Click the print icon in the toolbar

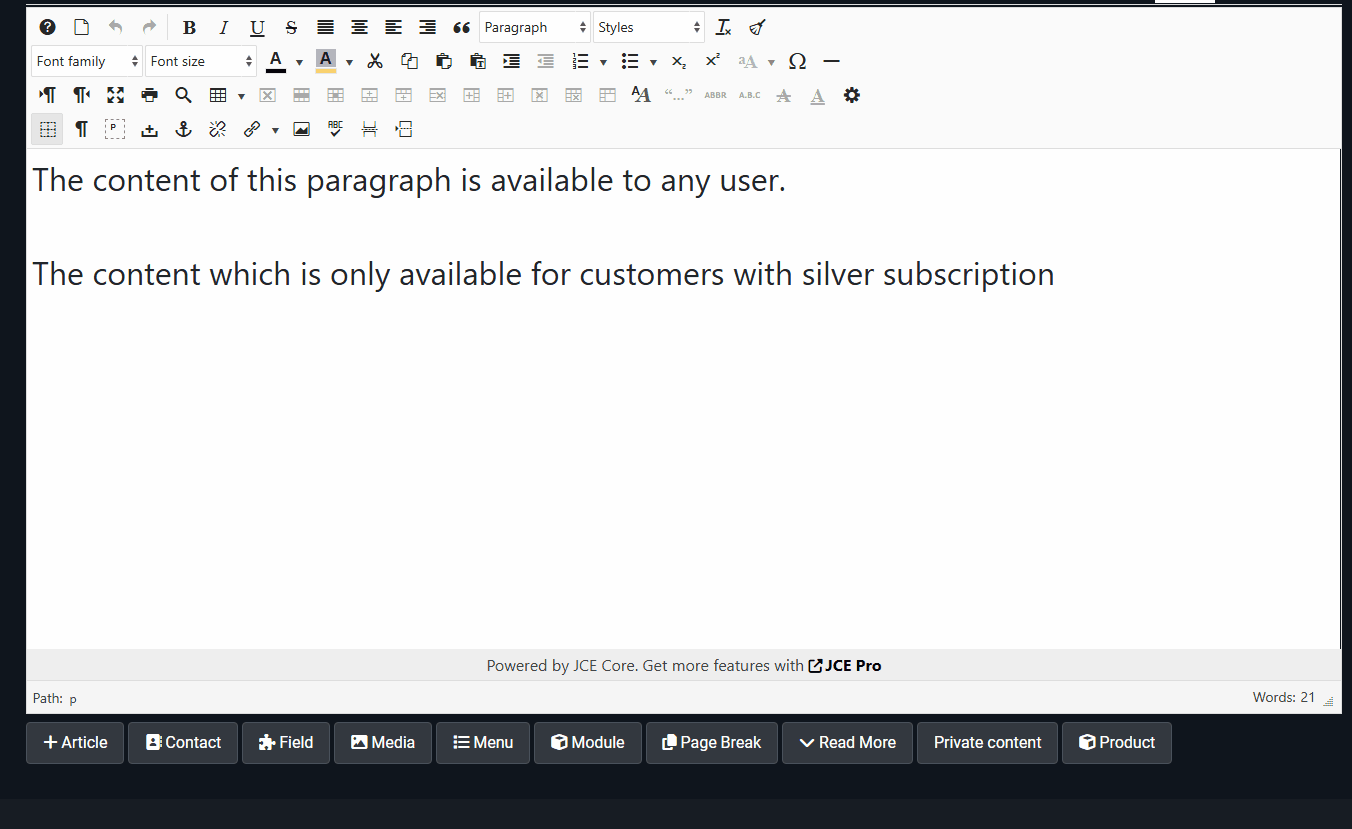pos(150,95)
